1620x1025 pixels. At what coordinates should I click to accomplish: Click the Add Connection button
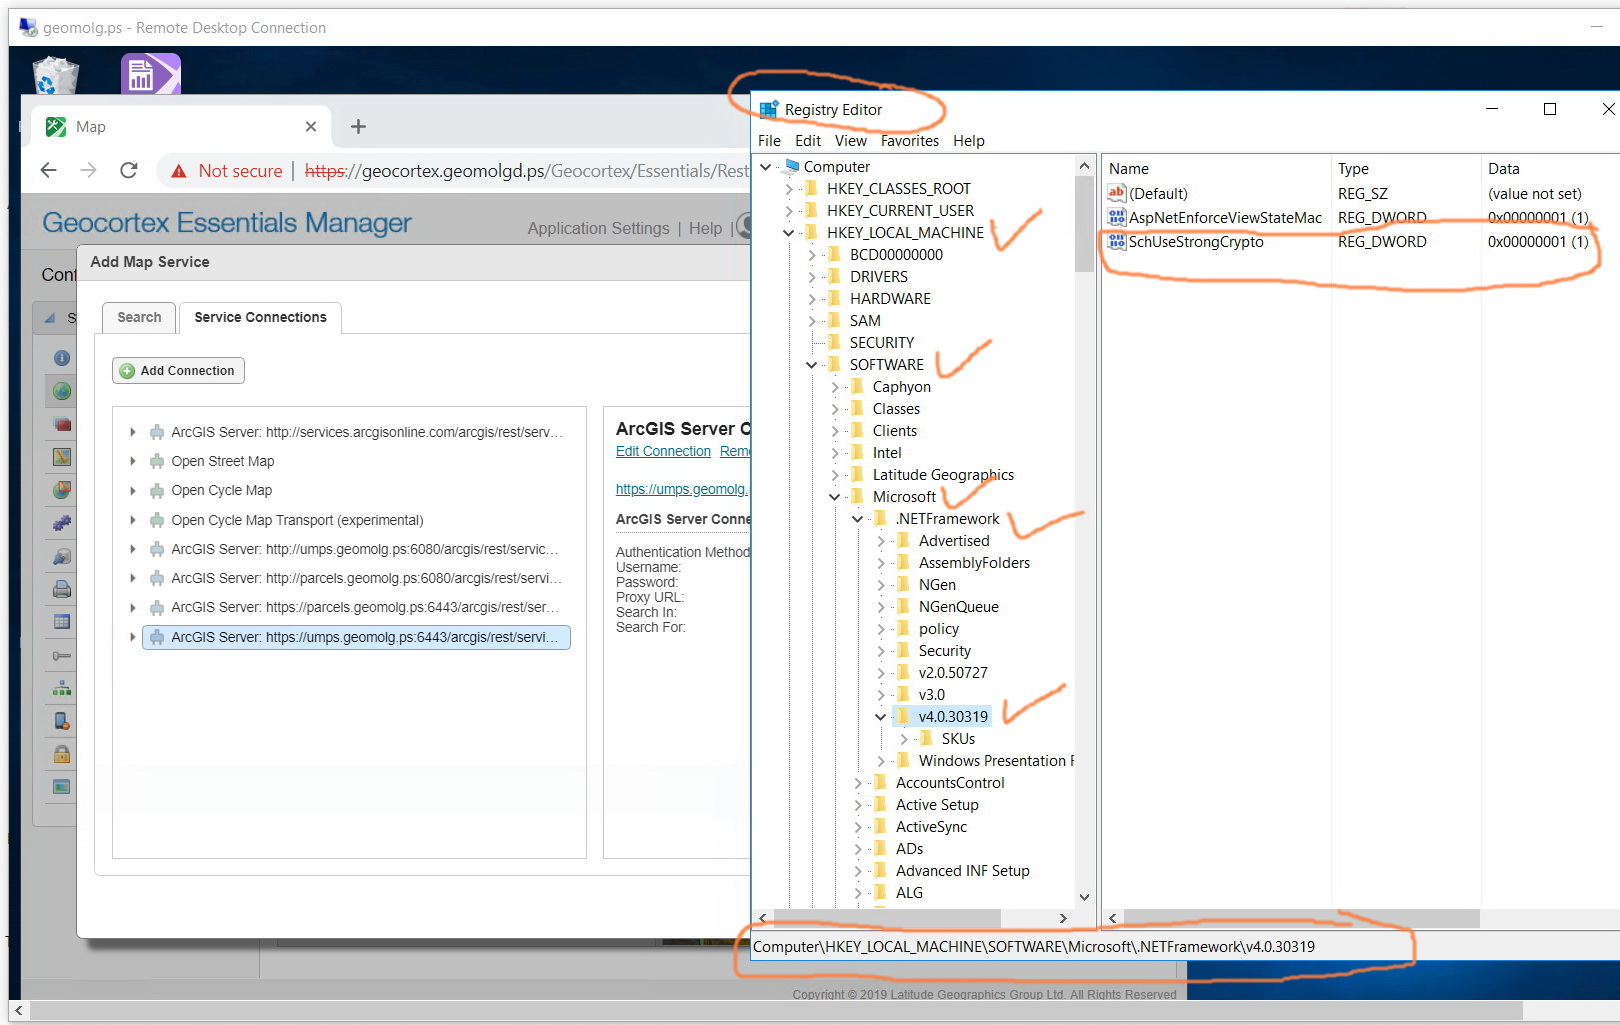pyautogui.click(x=178, y=371)
